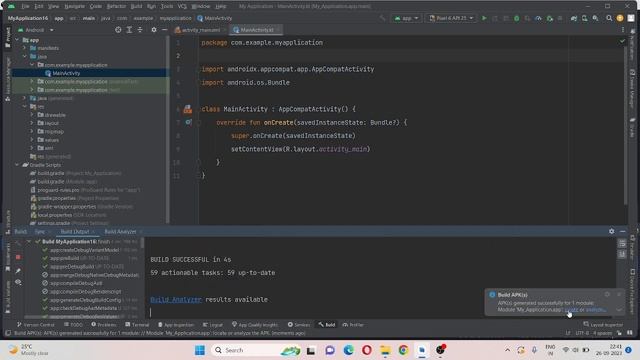Select the local.properties file
Screen dimensions: 640x360
[x=55, y=215]
